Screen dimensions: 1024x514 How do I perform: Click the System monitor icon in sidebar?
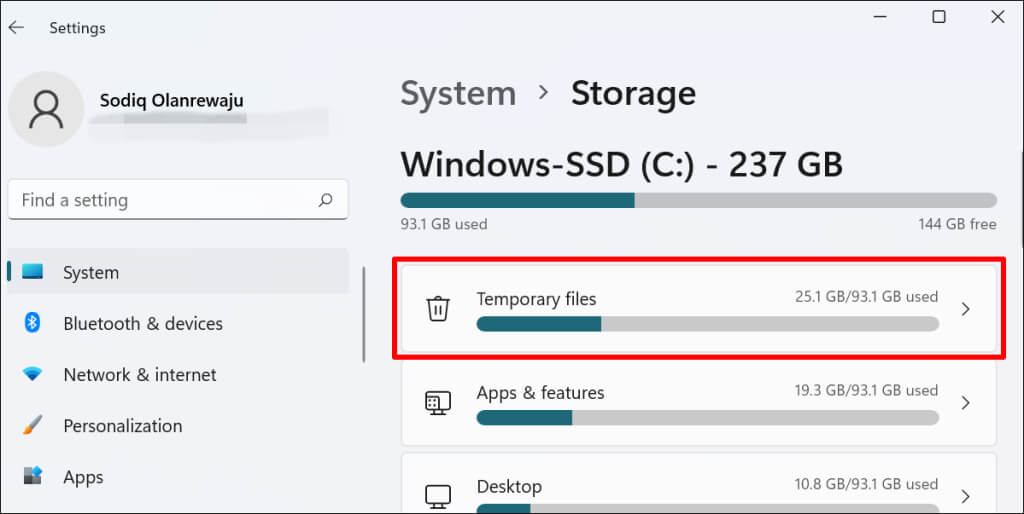(33, 272)
